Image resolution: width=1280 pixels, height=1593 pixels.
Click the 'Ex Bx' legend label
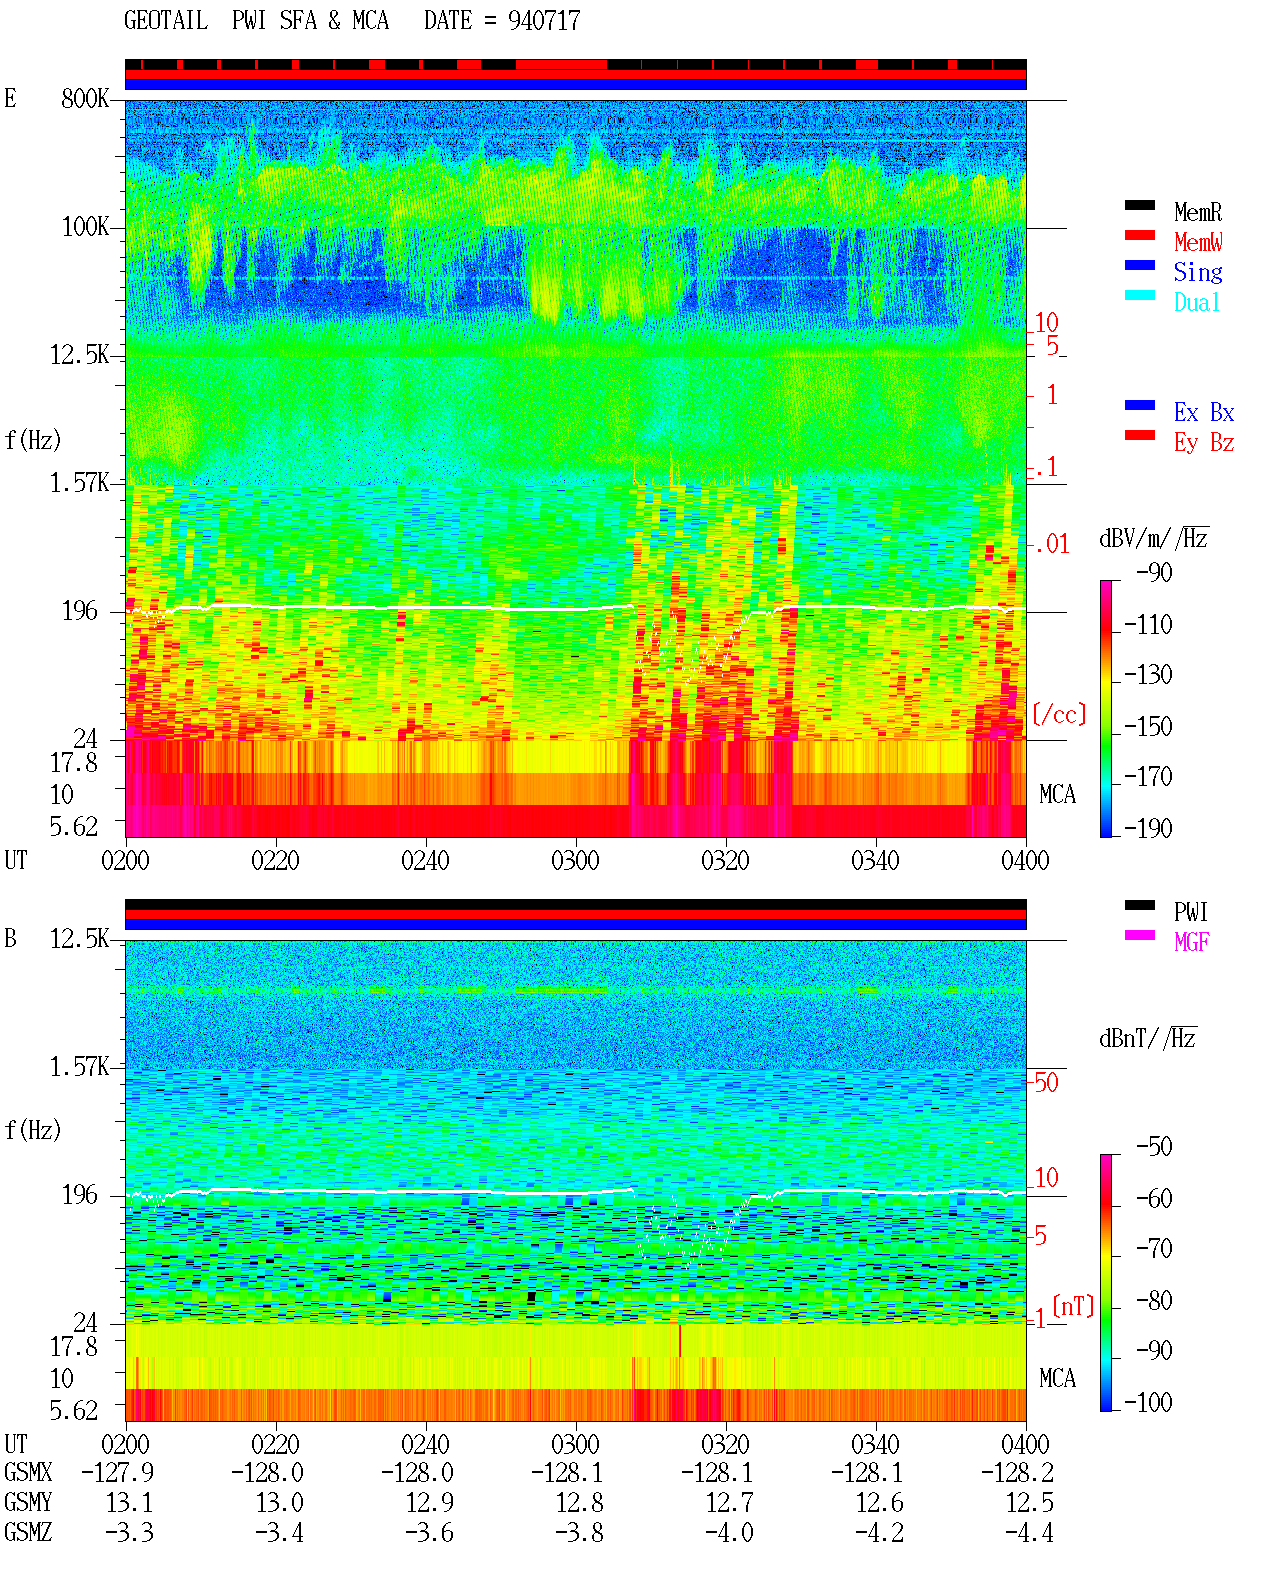point(1204,412)
